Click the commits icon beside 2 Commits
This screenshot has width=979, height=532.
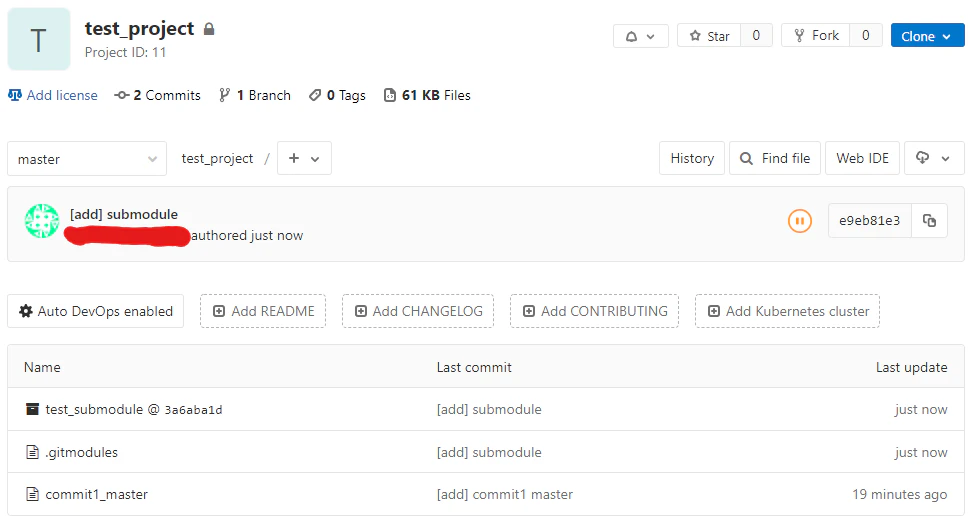click(122, 95)
